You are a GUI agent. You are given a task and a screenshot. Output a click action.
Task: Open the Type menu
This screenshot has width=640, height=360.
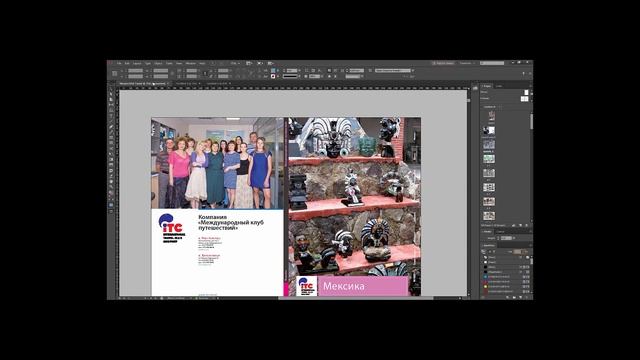click(148, 63)
